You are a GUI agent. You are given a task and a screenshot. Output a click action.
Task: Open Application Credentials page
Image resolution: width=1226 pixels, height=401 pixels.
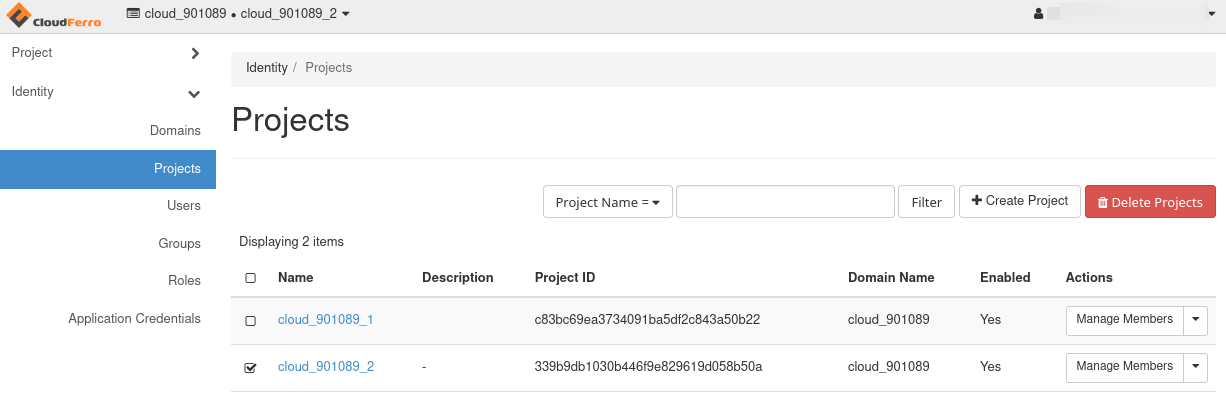point(134,319)
